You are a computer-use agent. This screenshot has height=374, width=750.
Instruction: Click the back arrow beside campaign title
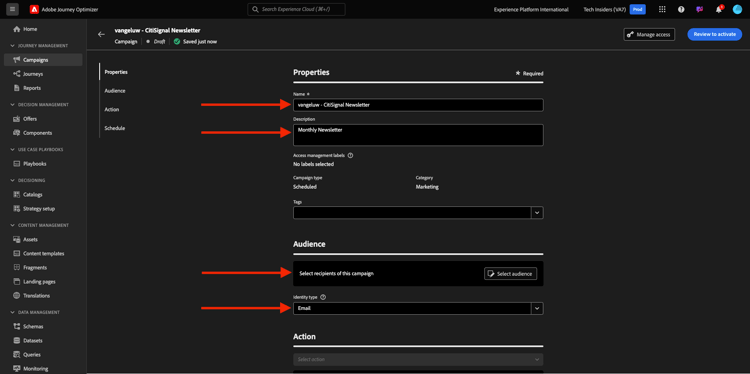[x=101, y=34]
